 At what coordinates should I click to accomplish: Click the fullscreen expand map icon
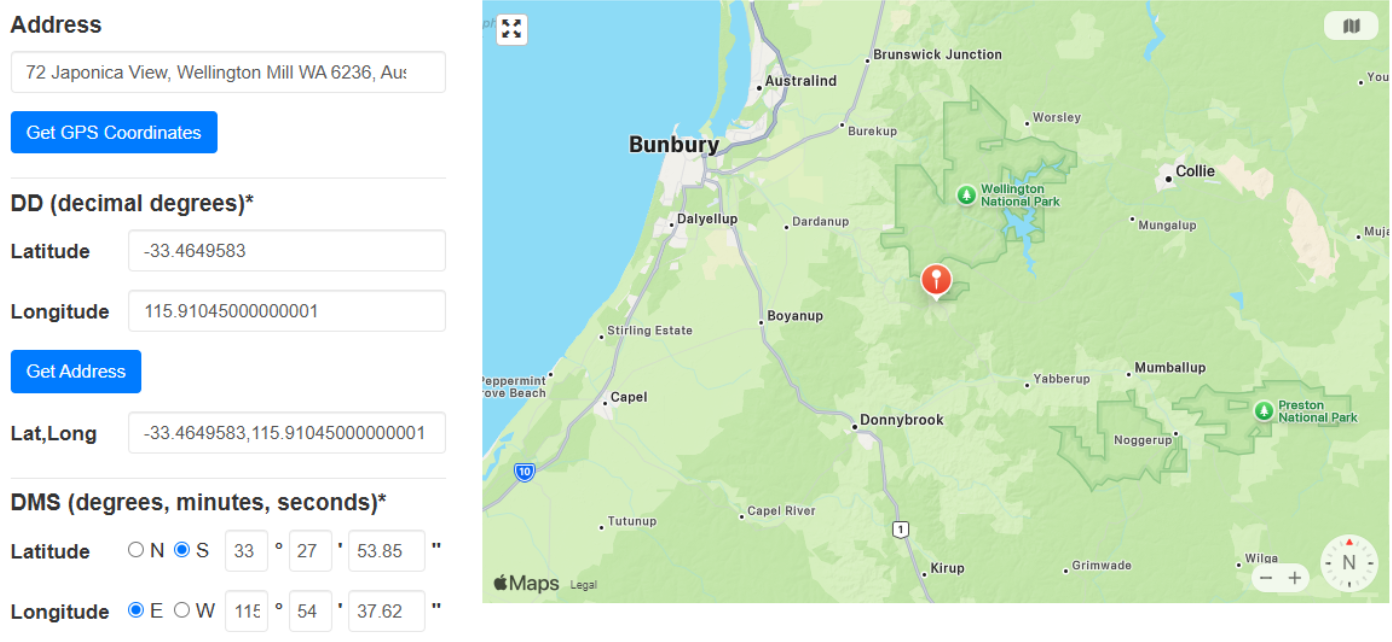point(512,29)
